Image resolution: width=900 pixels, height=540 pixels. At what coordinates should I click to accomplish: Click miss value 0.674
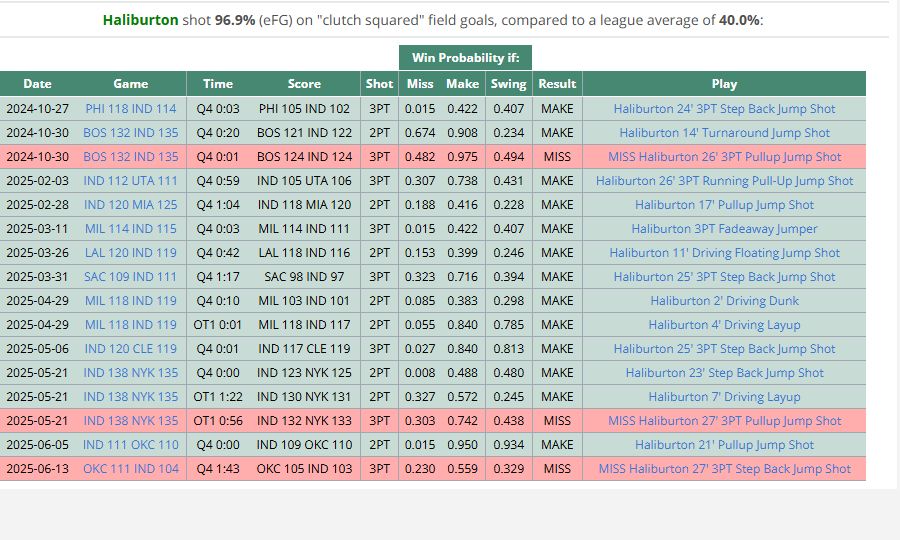coord(420,133)
